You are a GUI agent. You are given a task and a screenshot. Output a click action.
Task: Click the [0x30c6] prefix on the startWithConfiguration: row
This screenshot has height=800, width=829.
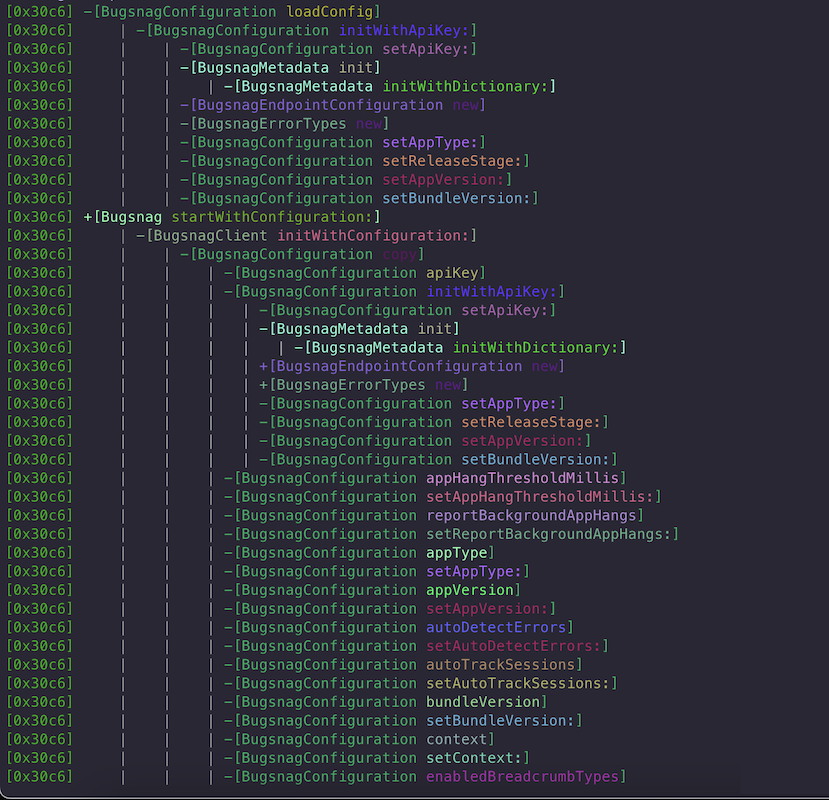(39, 217)
